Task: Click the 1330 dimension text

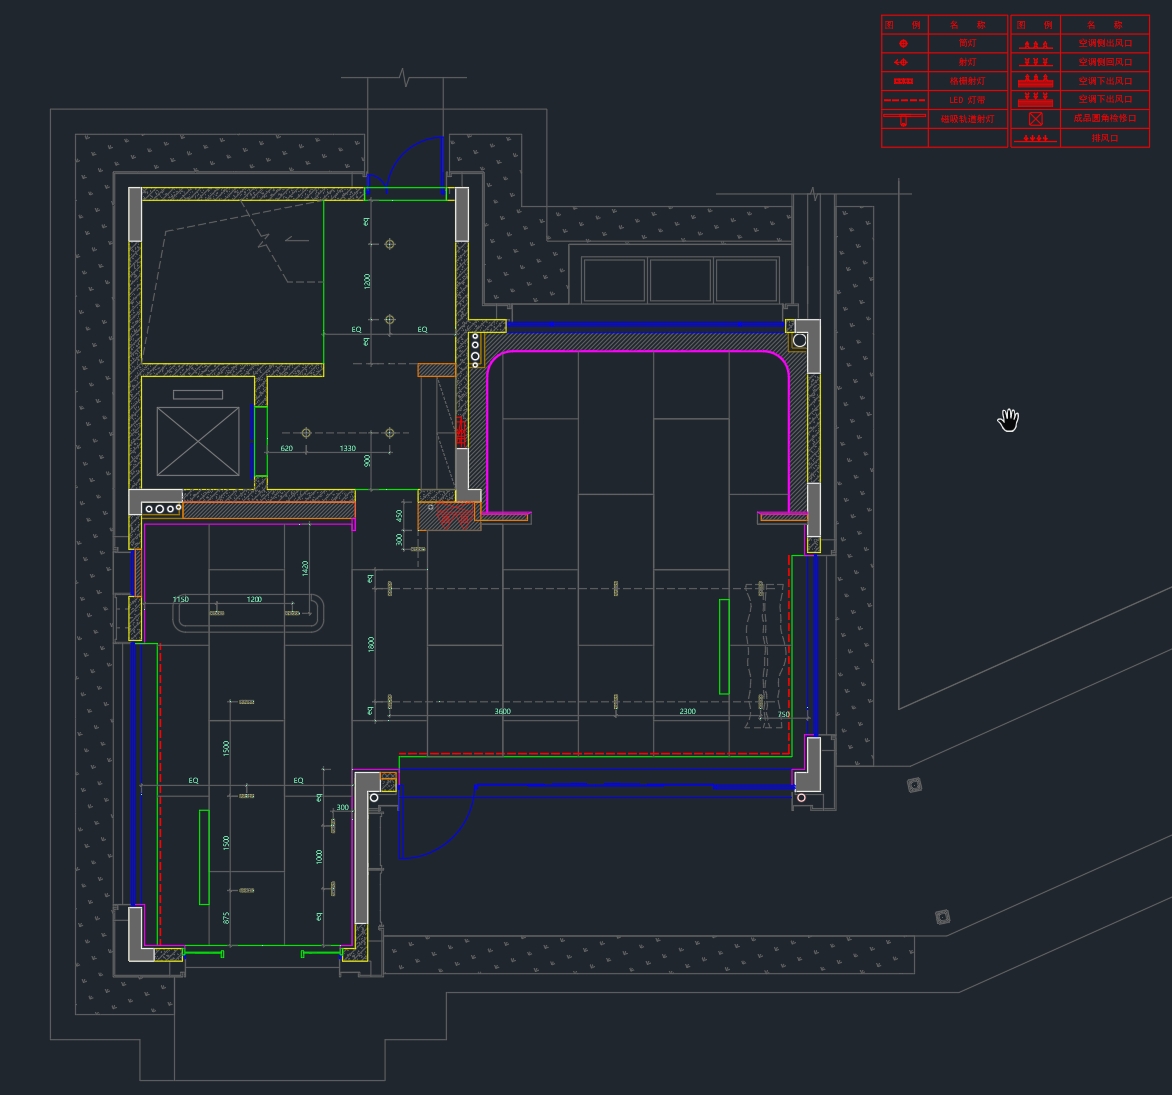Action: [347, 448]
